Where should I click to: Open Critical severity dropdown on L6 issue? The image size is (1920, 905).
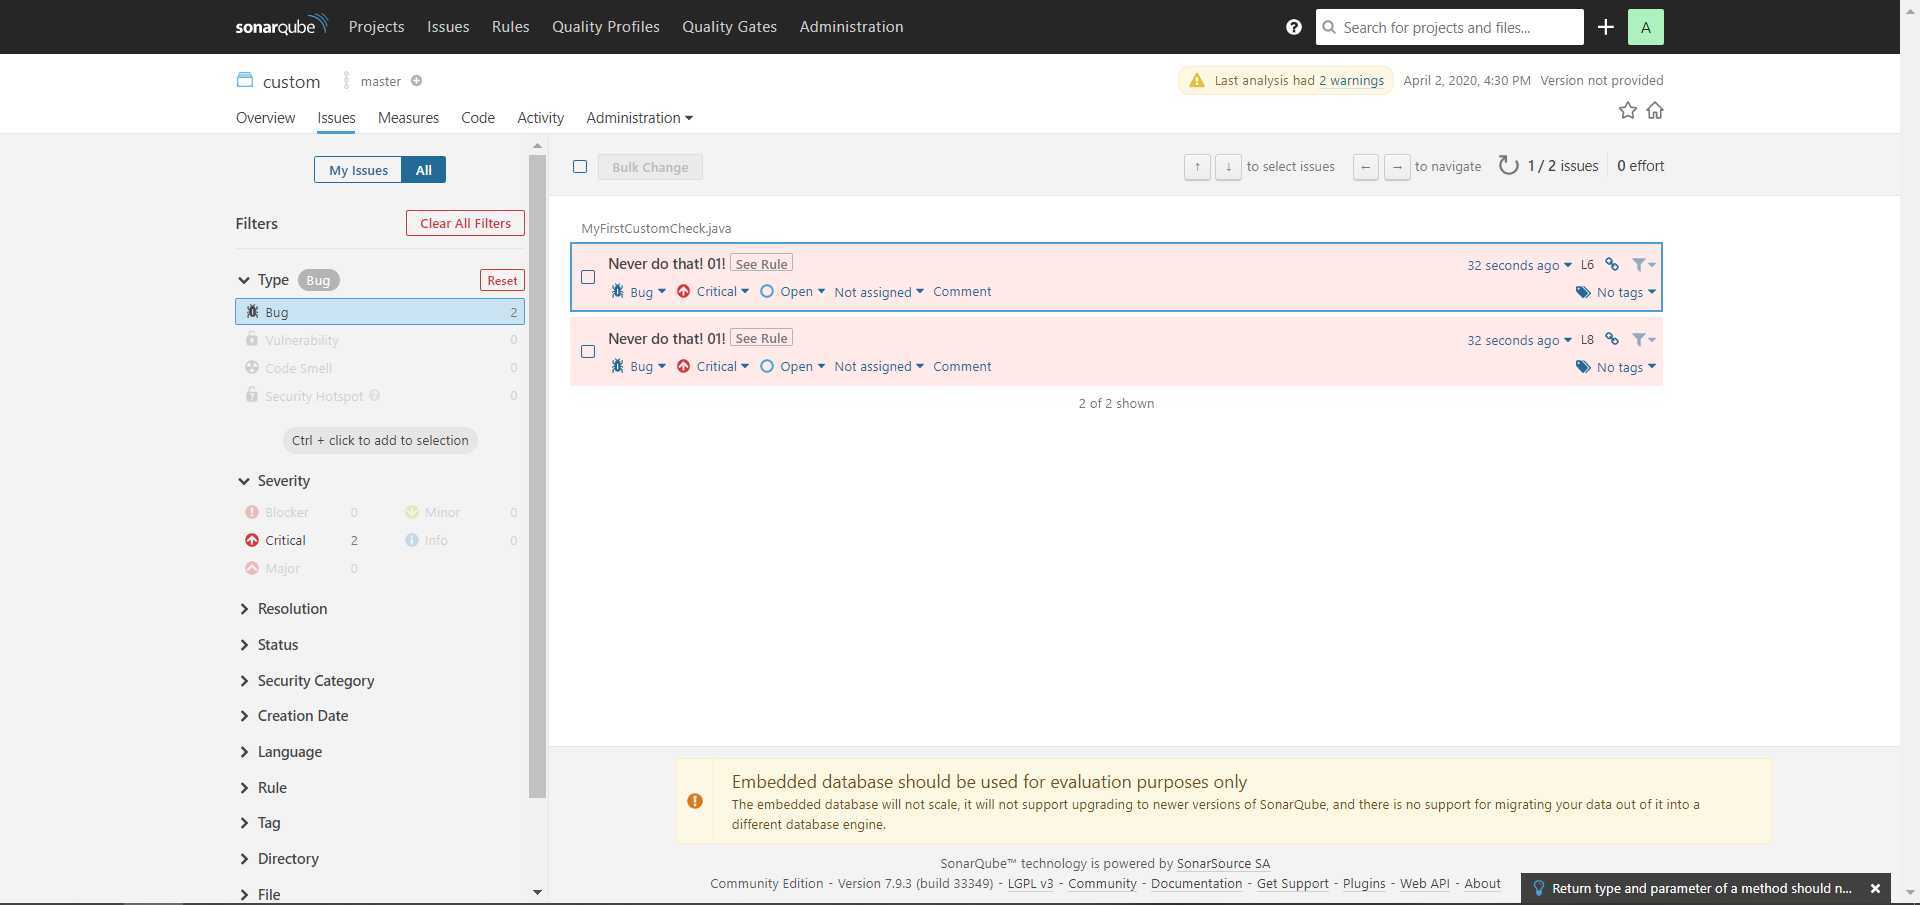coord(712,292)
